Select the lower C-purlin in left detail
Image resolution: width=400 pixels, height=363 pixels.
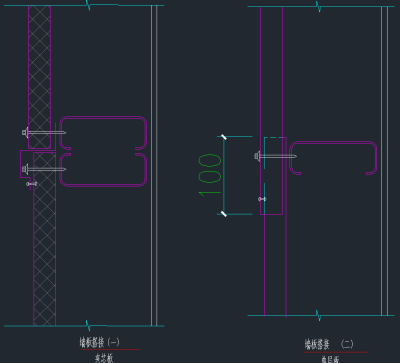coord(103,170)
